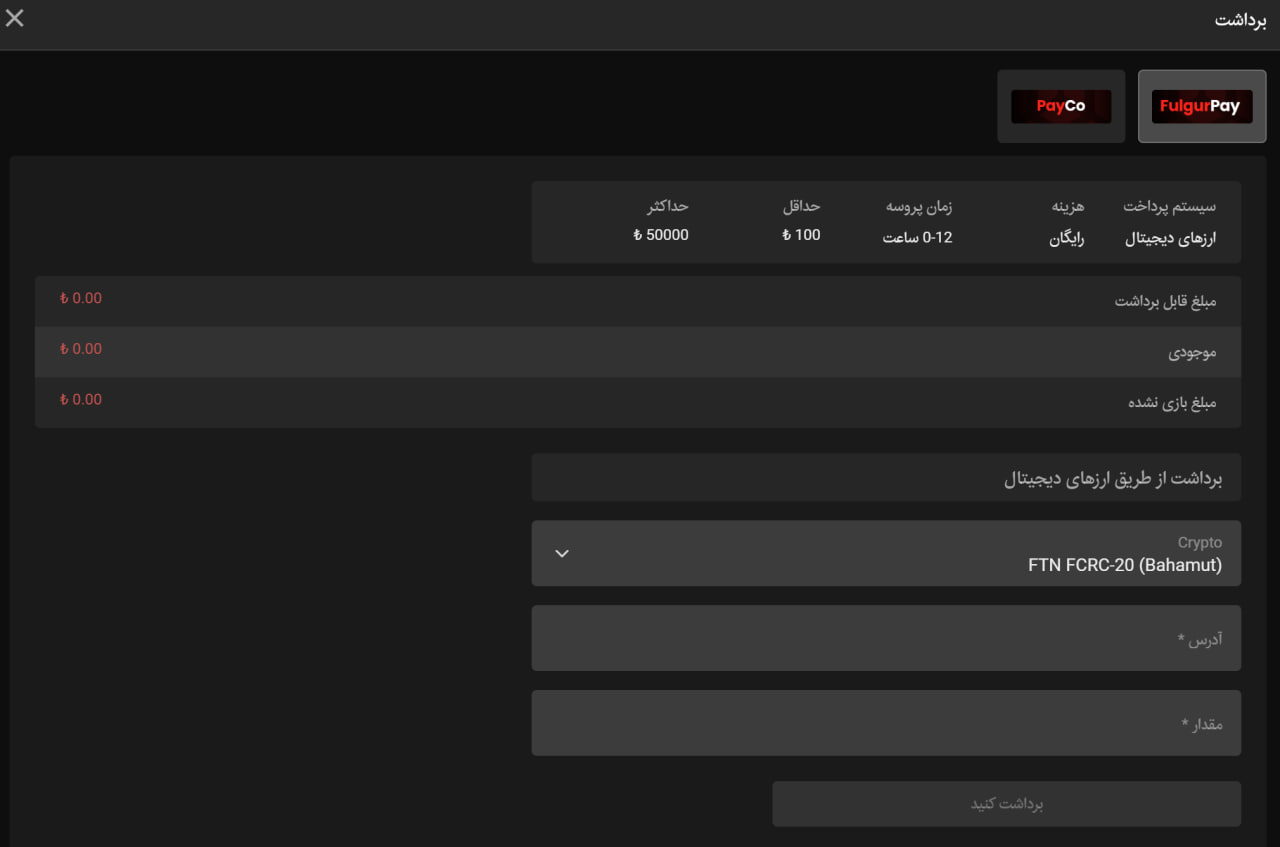Viewport: 1280px width, 847px height.
Task: Click the 0-12 hour processing time value
Action: coord(917,238)
